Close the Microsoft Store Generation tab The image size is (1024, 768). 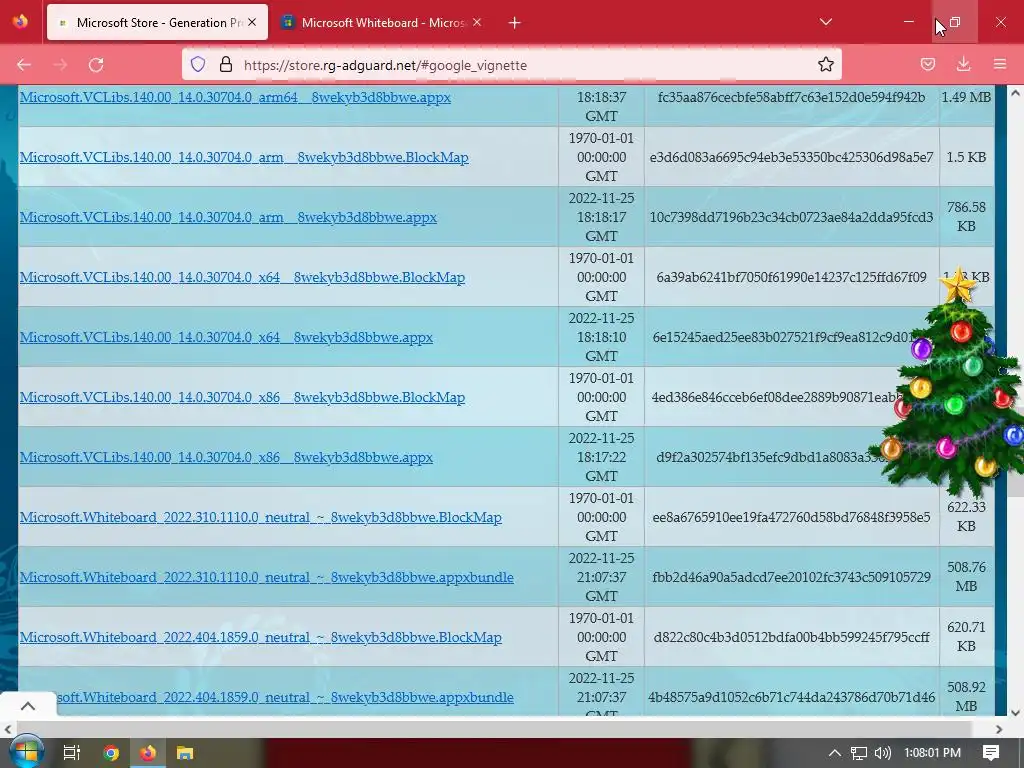[252, 22]
